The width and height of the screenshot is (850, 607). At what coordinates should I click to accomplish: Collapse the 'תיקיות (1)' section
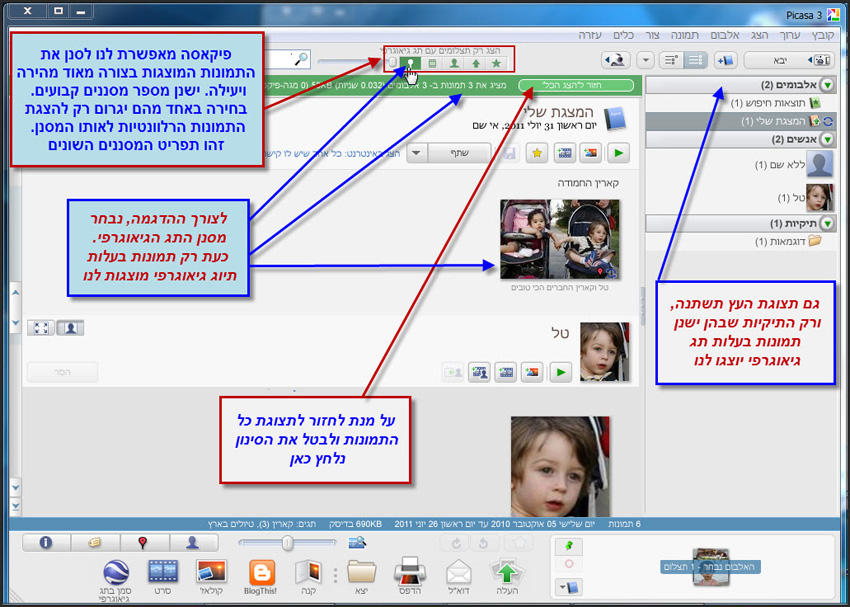827,223
